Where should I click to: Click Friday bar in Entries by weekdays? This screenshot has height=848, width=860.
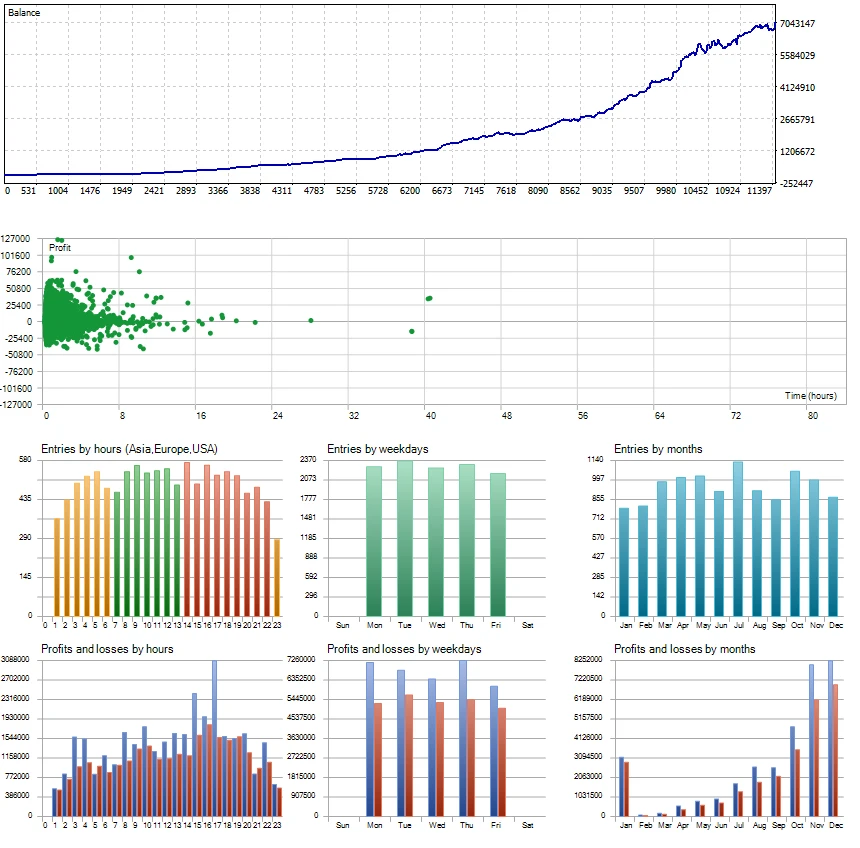(498, 545)
